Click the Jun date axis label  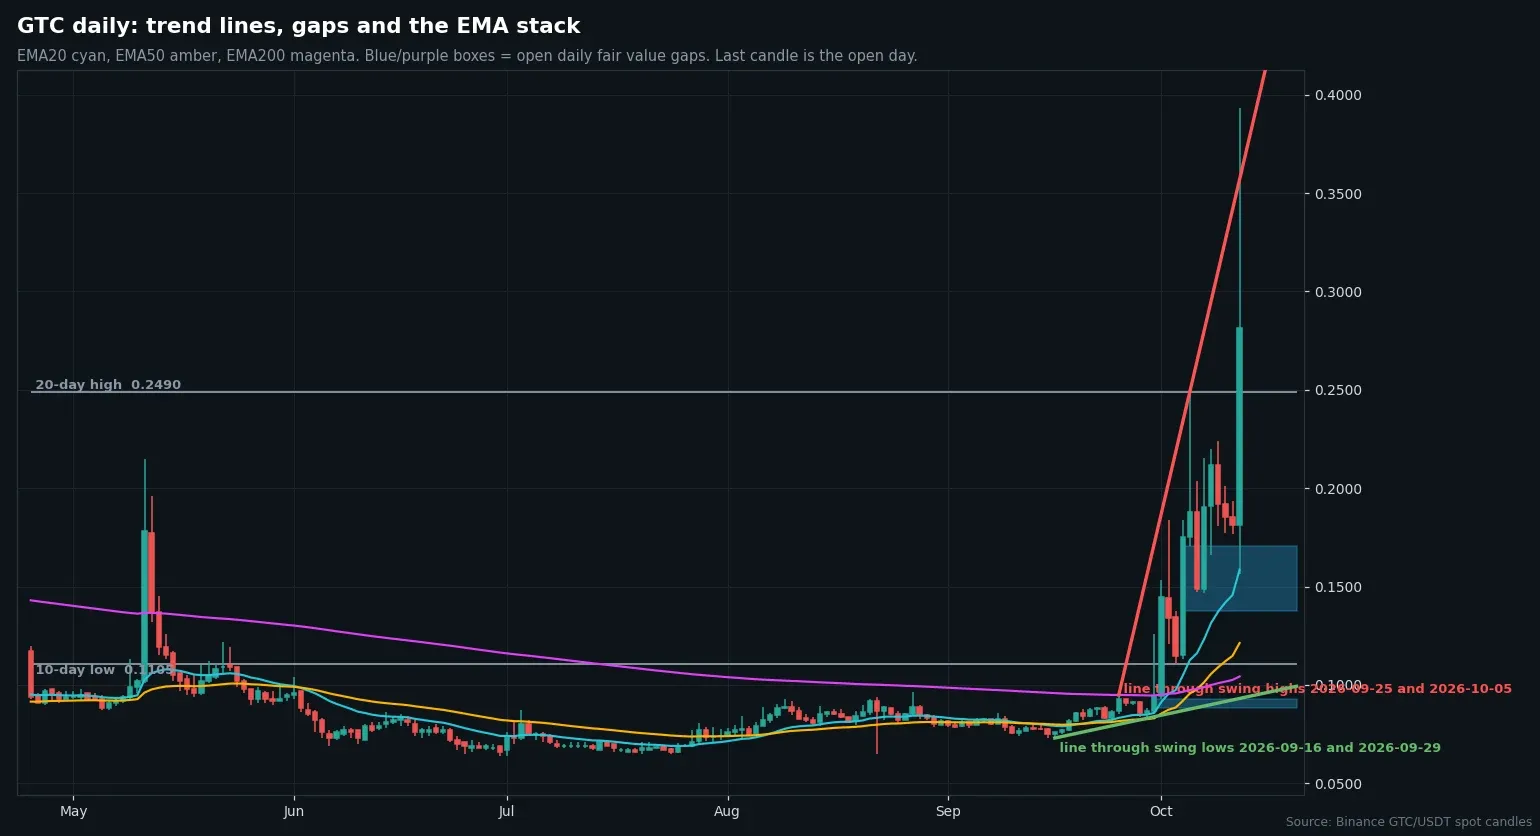pos(294,811)
